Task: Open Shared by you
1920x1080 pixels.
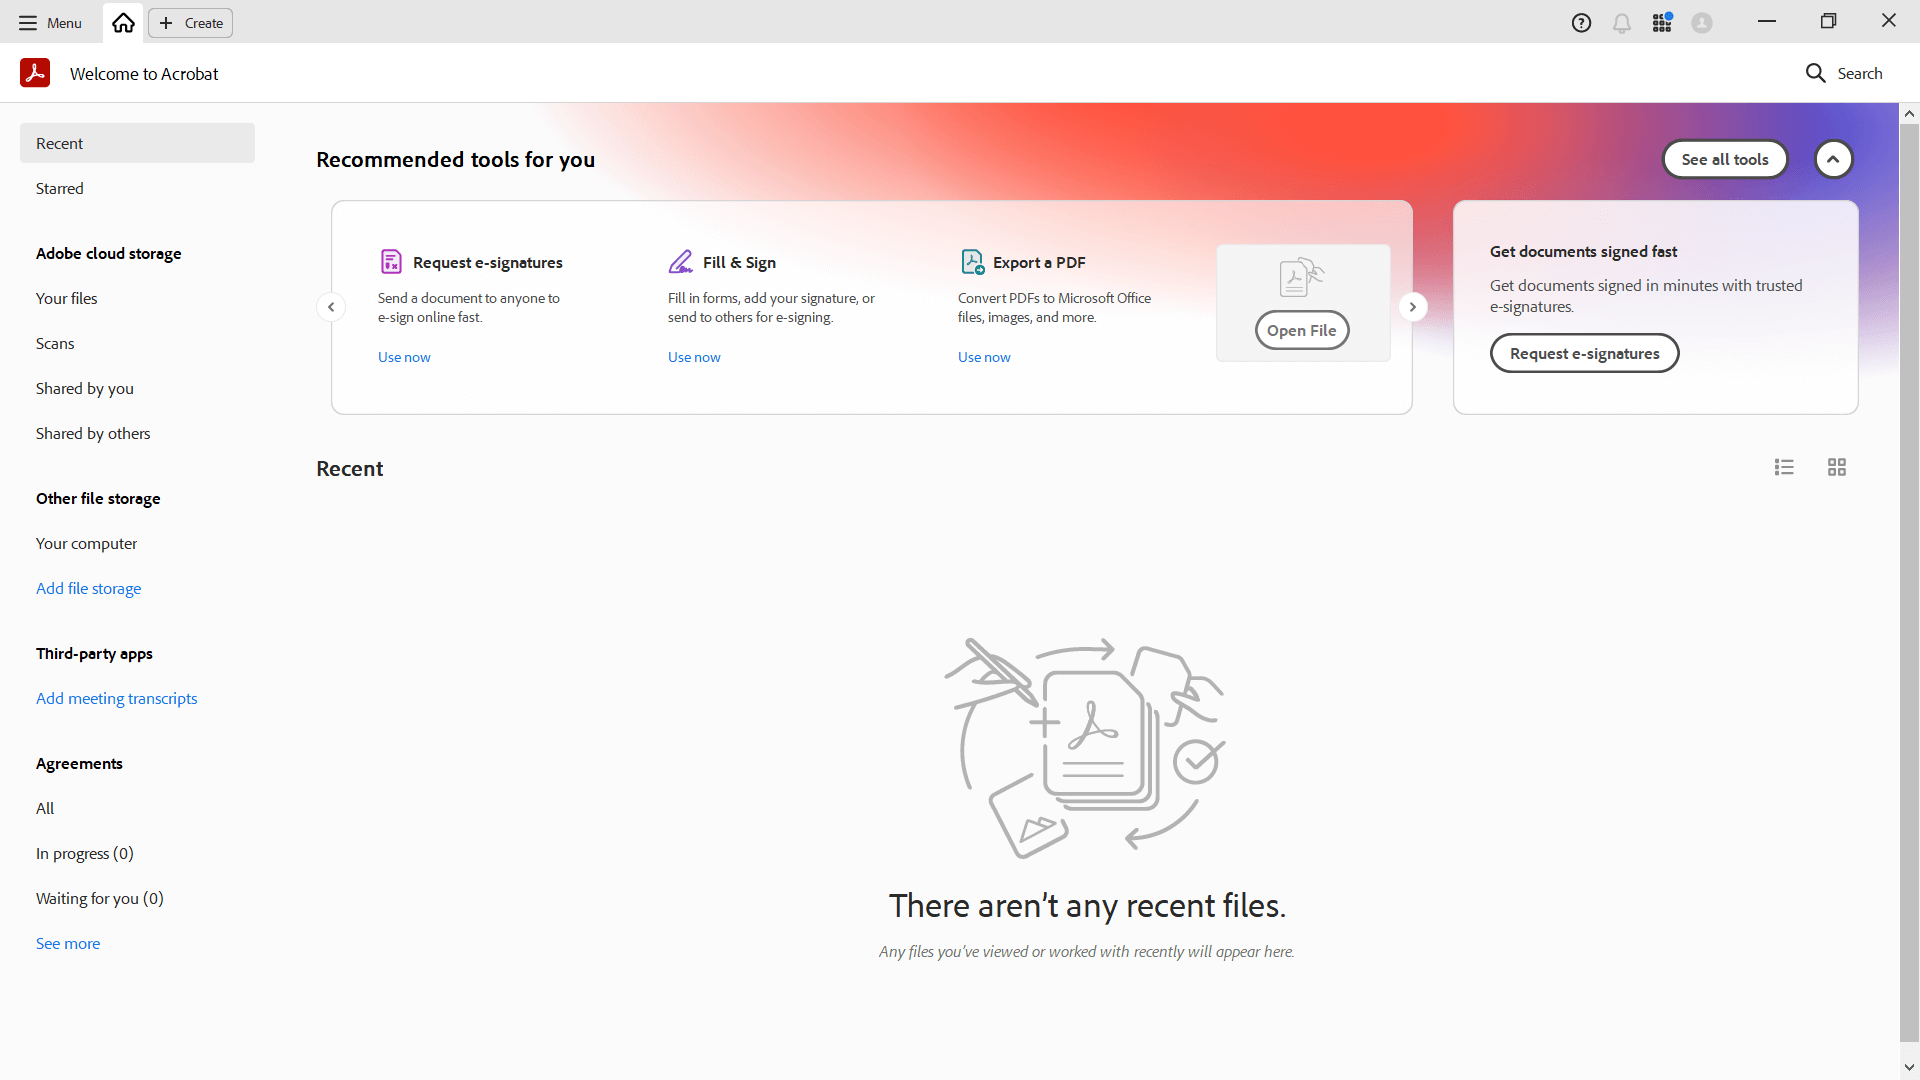Action: (137, 388)
